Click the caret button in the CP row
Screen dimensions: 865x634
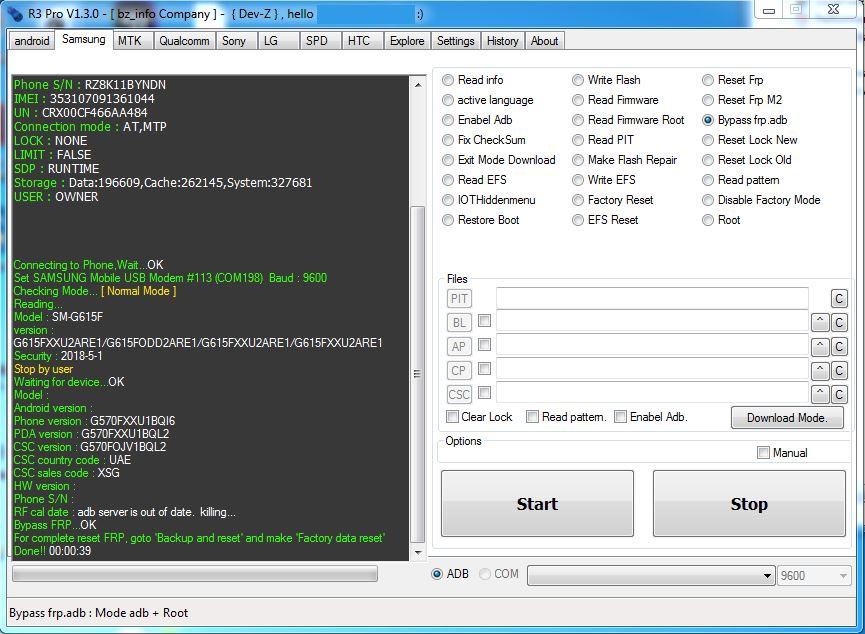click(x=820, y=370)
